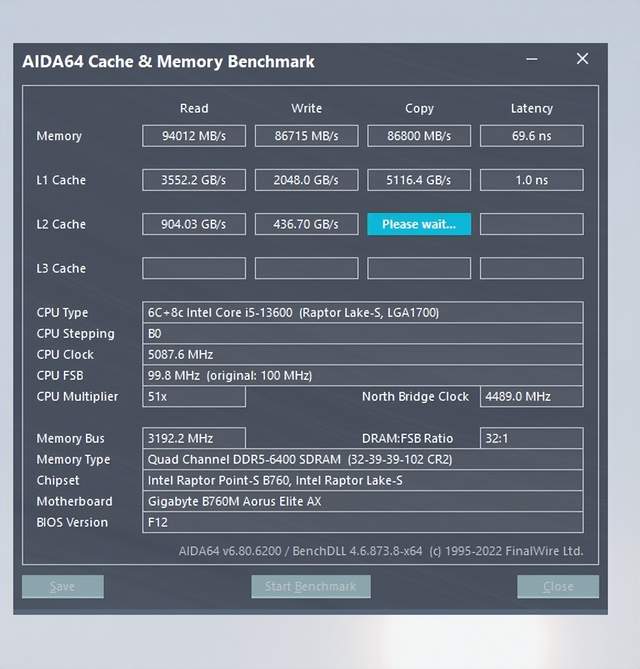The image size is (640, 669).
Task: Click the L3 Cache row label
Action: [61, 268]
